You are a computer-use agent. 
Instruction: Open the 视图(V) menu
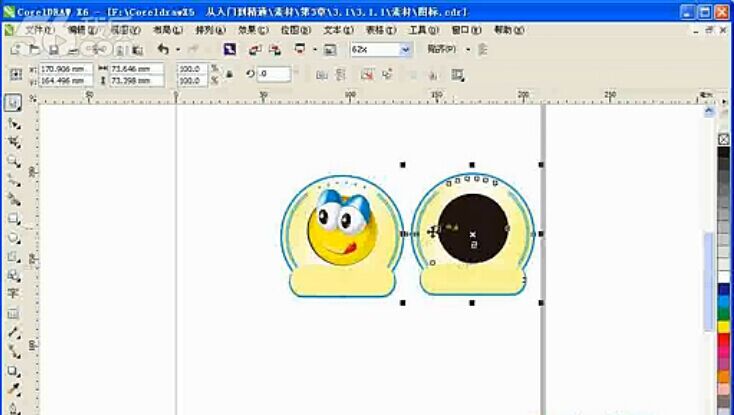coord(125,30)
